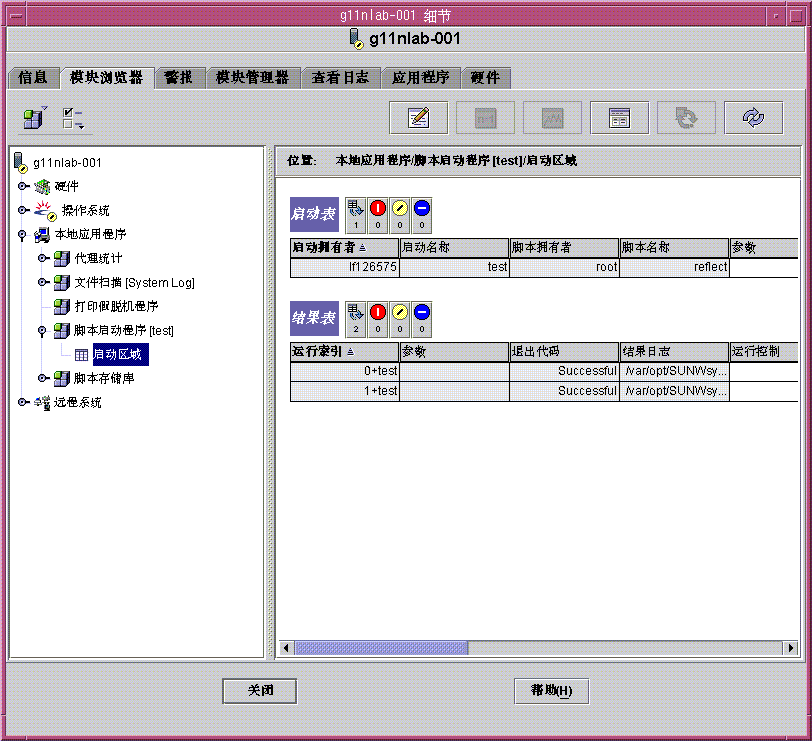Click the 操作系统 operating system icon

coord(45,210)
